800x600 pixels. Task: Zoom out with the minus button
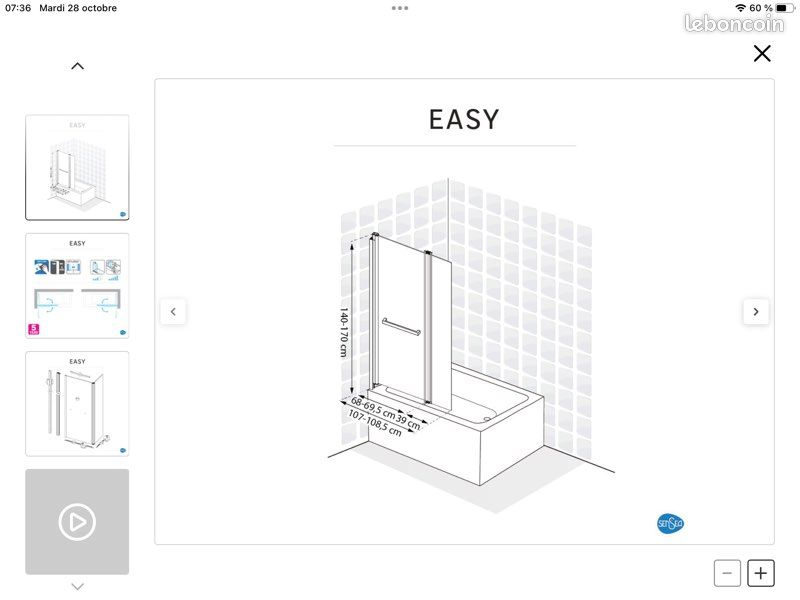tap(727, 573)
